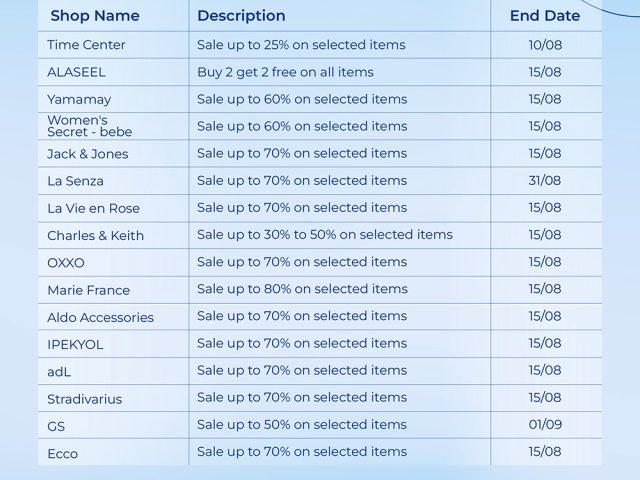
Task: Select the Yamamay shop name
Action: click(79, 100)
